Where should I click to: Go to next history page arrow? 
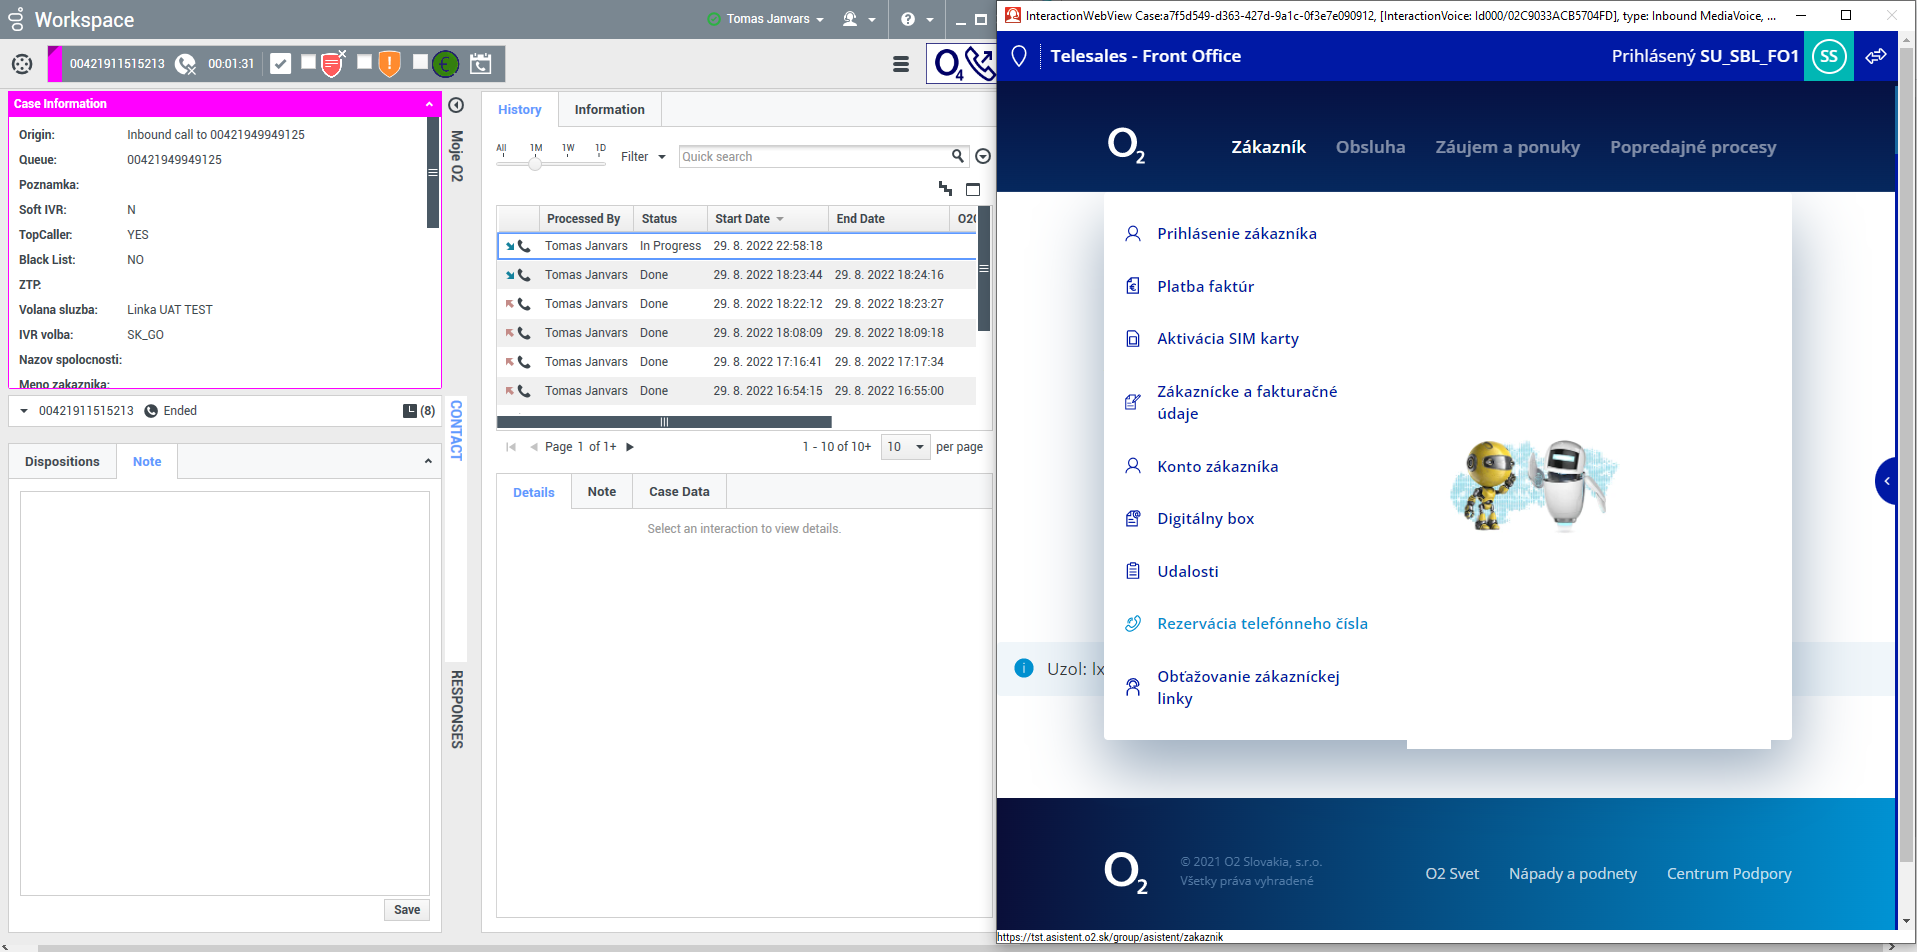coord(630,447)
